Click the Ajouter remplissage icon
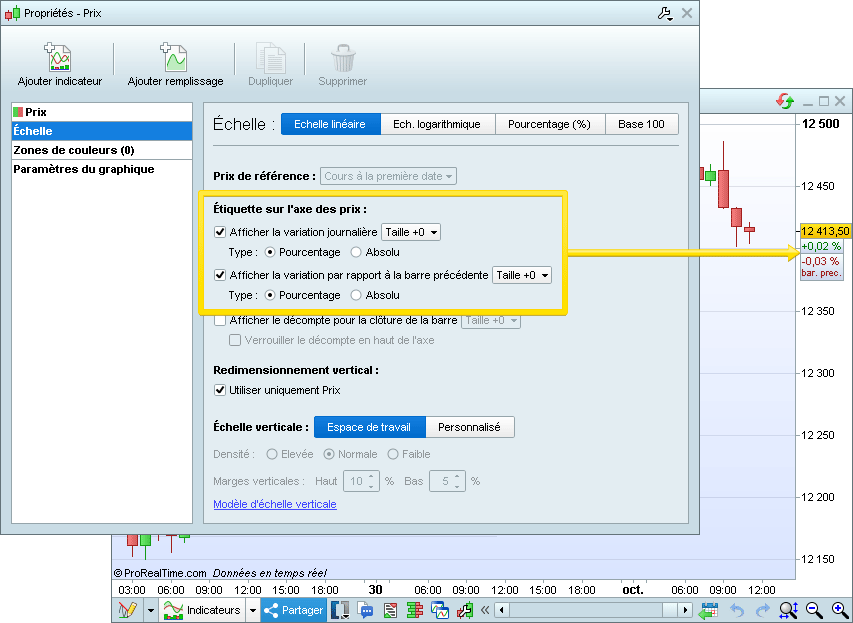This screenshot has width=853, height=623. (175, 58)
